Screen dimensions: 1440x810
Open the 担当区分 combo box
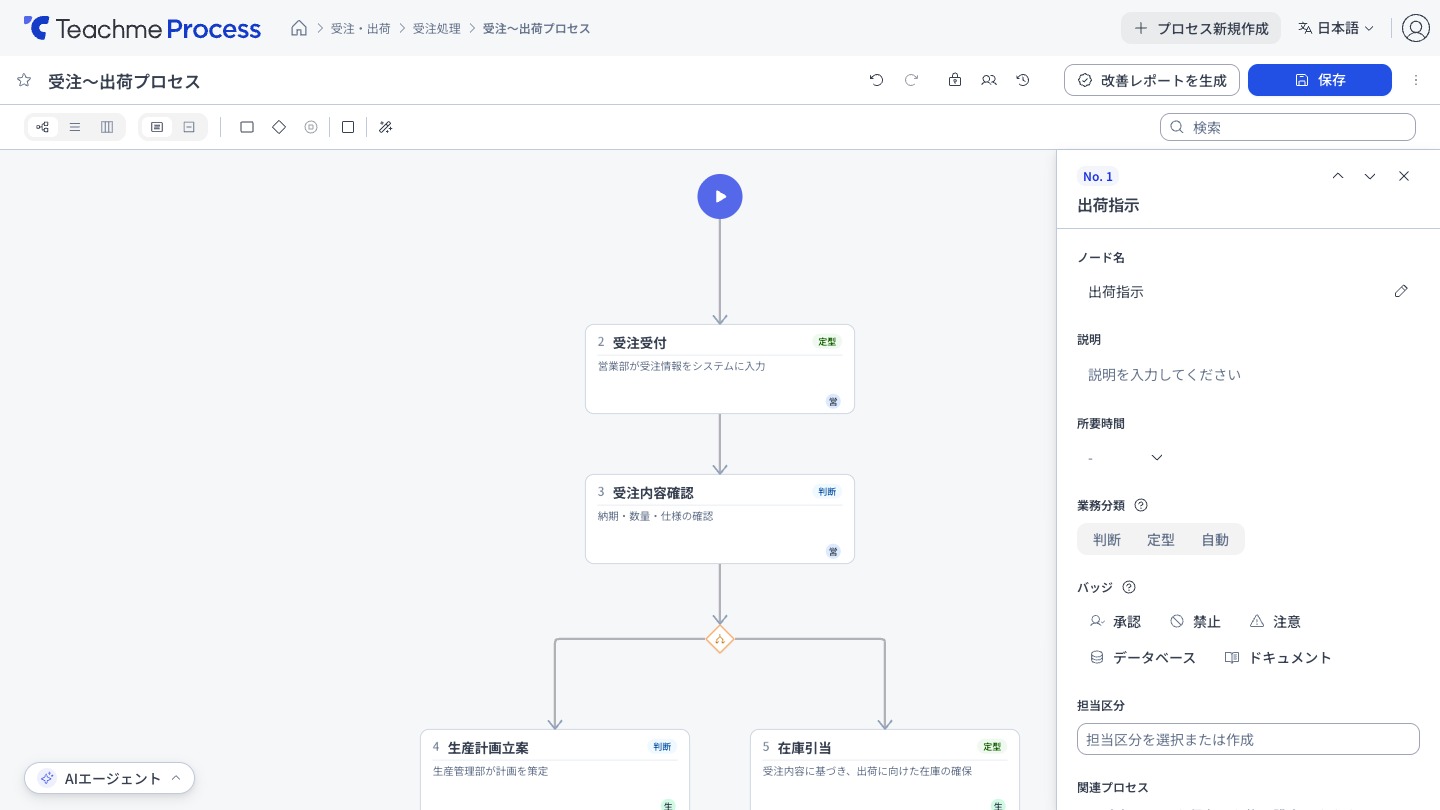[1248, 739]
